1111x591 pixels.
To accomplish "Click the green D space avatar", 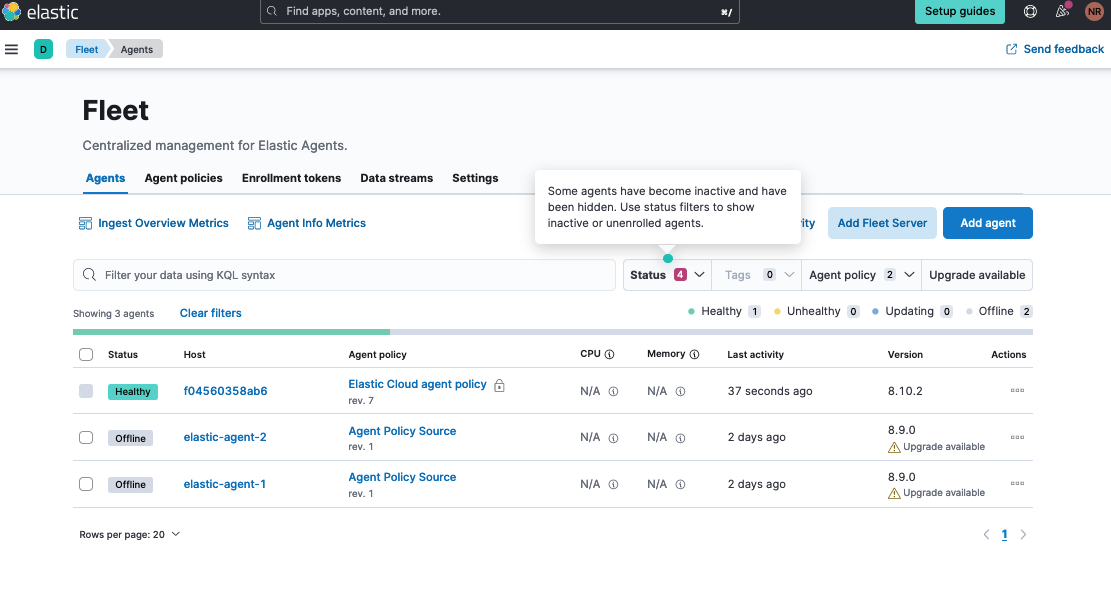I will point(43,49).
